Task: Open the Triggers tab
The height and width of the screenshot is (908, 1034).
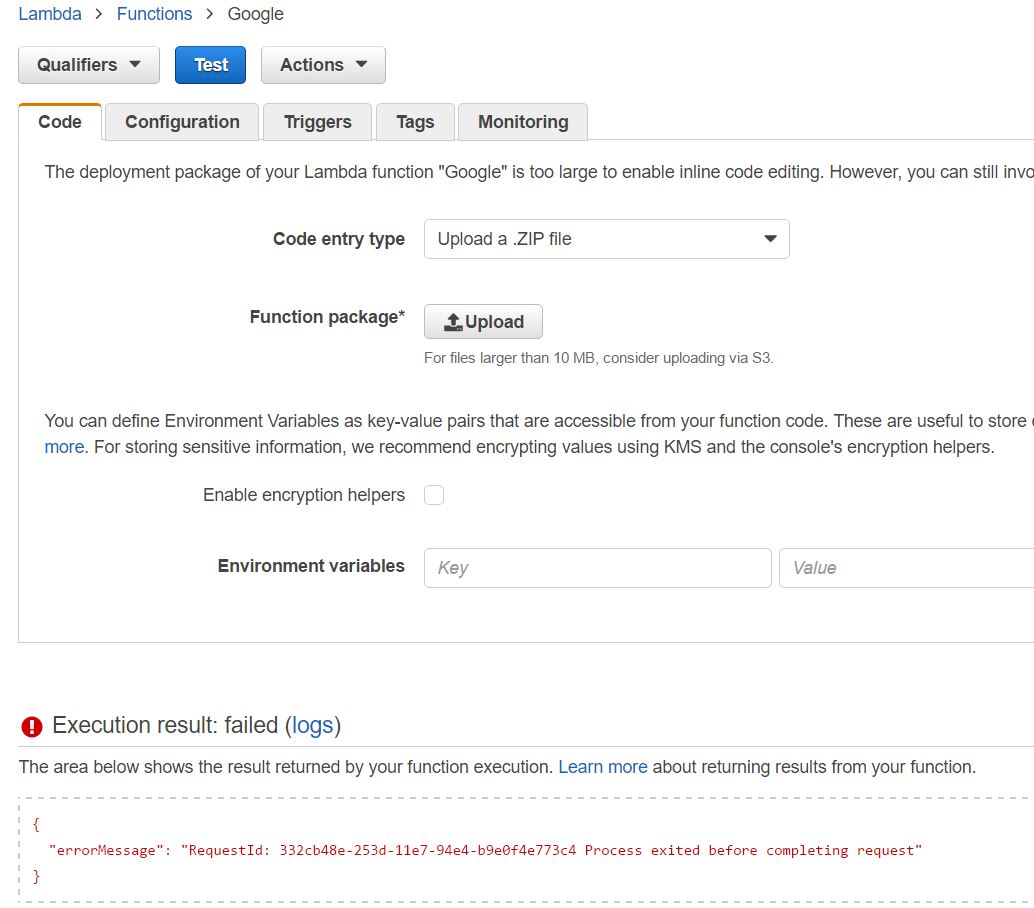Action: click(x=317, y=122)
